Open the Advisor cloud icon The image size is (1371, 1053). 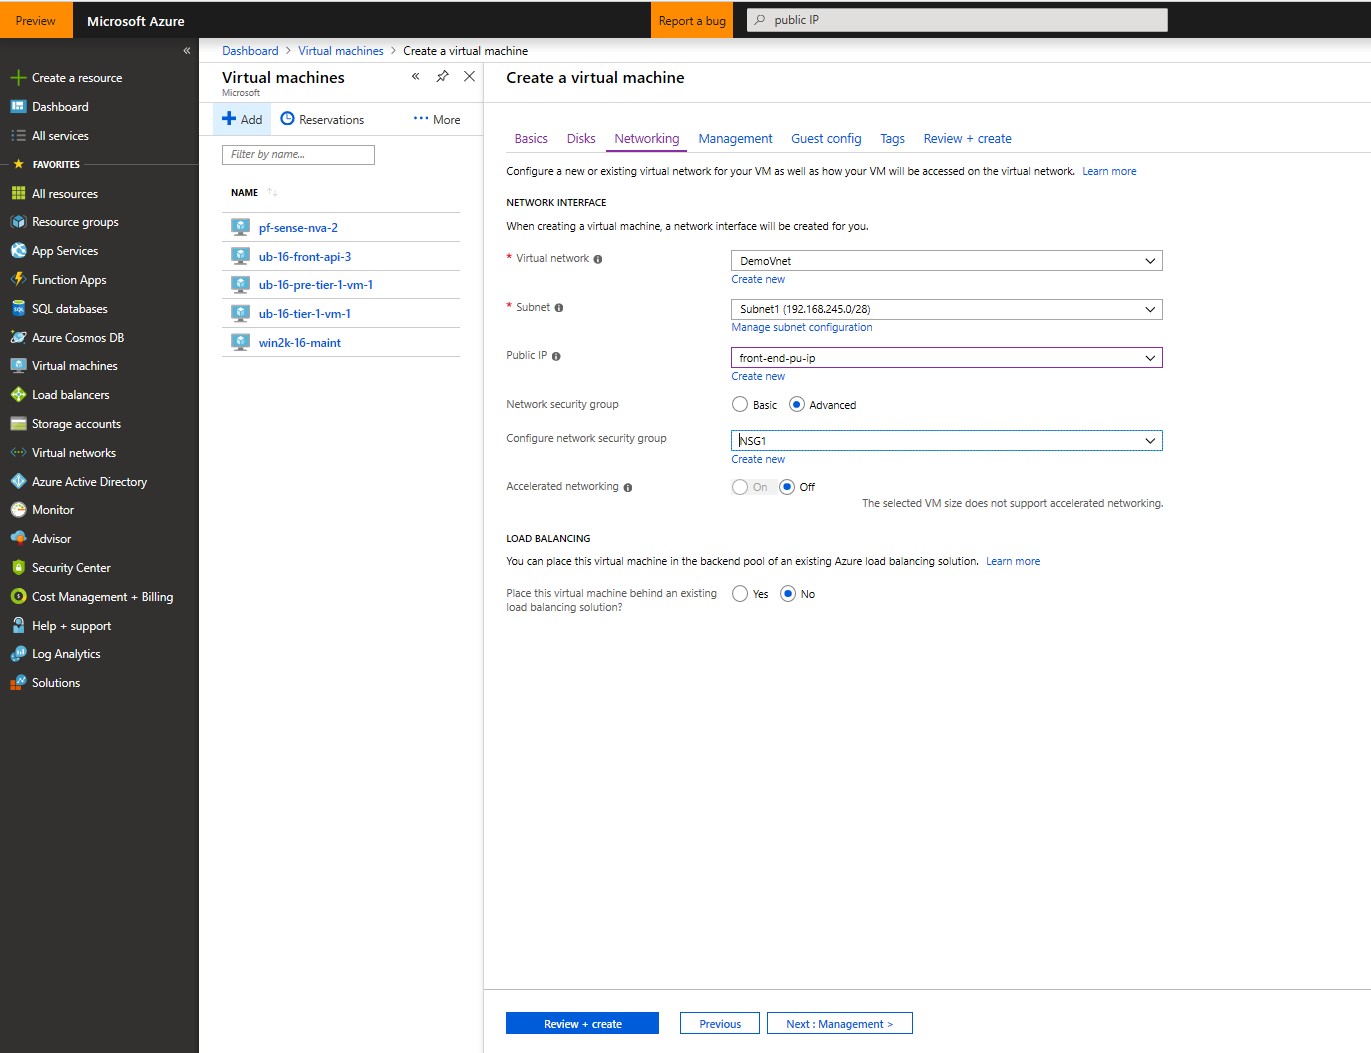click(x=18, y=539)
